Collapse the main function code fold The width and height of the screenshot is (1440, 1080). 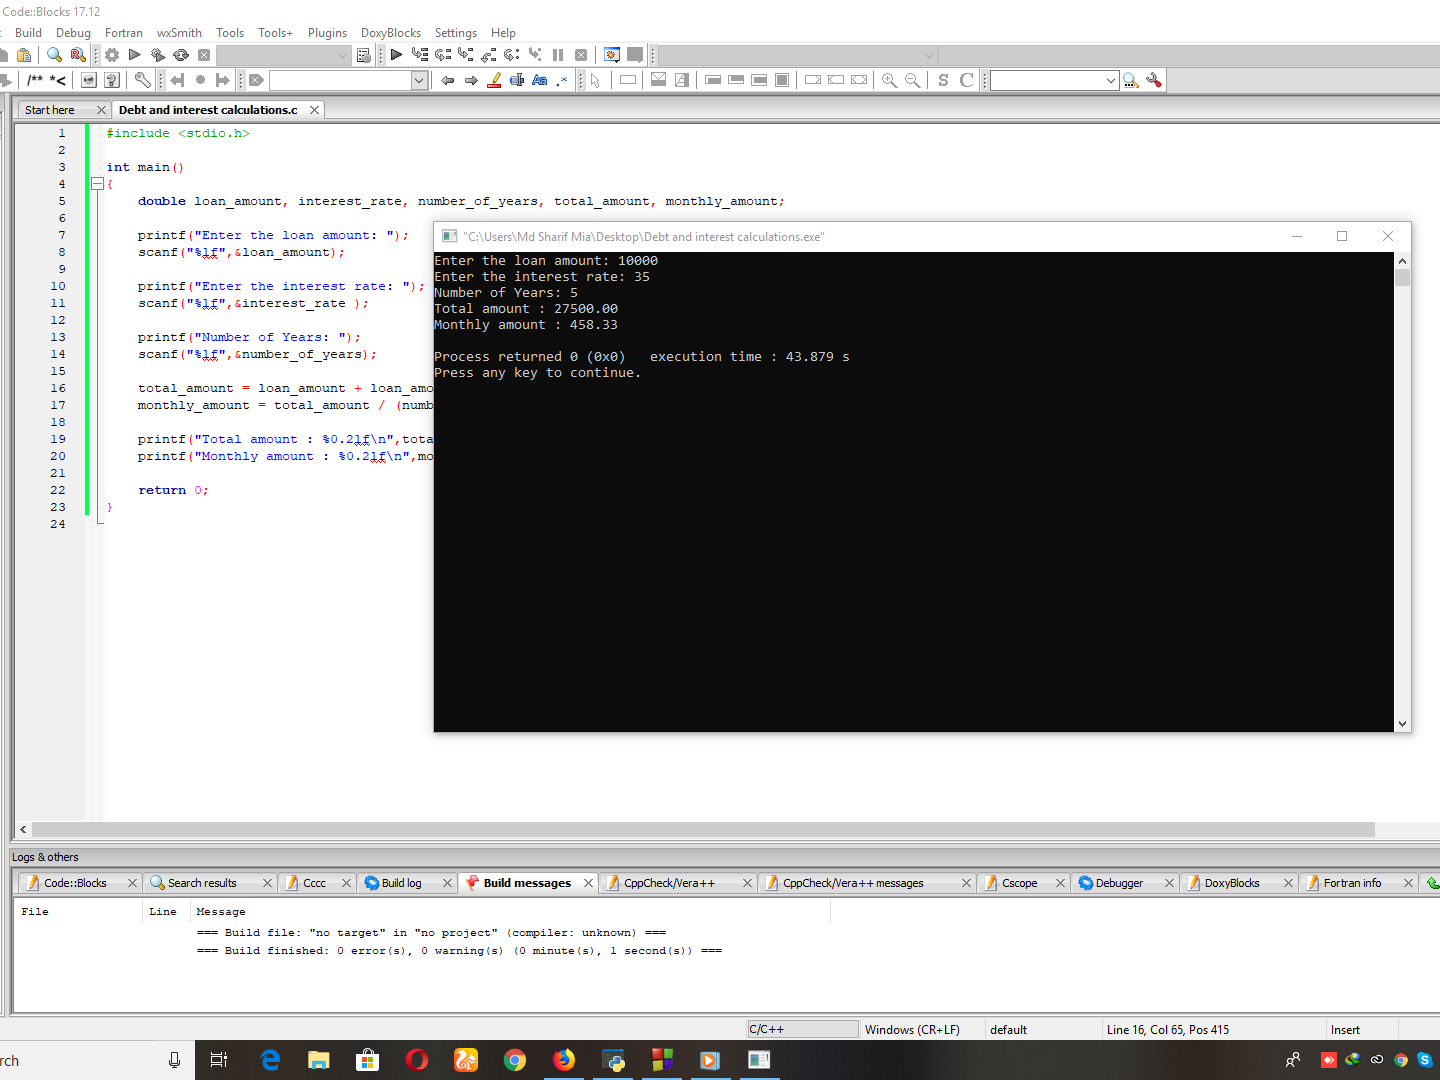pyautogui.click(x=97, y=184)
